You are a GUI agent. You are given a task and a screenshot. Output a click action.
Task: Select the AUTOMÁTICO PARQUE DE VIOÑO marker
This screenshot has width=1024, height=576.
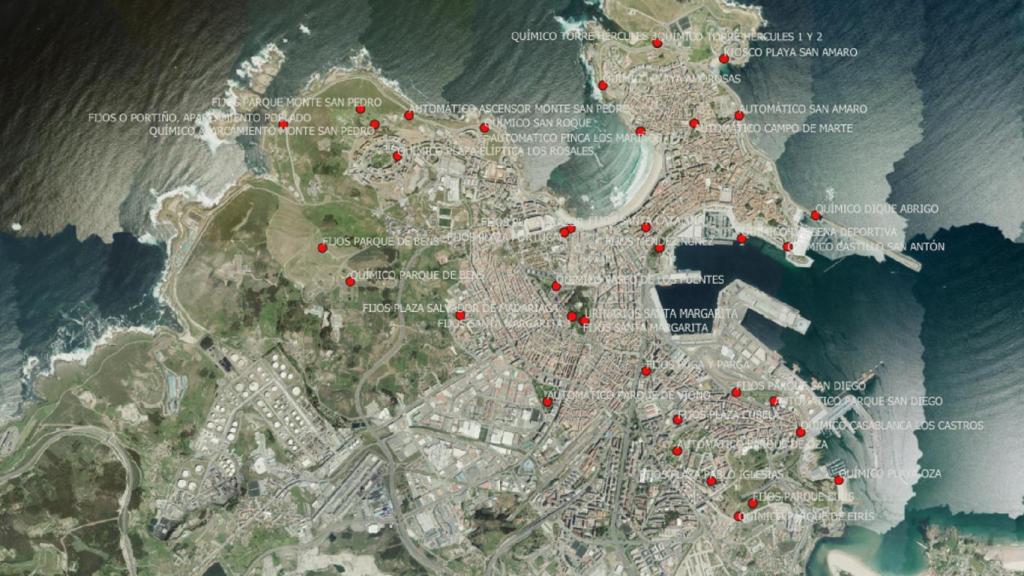[545, 402]
